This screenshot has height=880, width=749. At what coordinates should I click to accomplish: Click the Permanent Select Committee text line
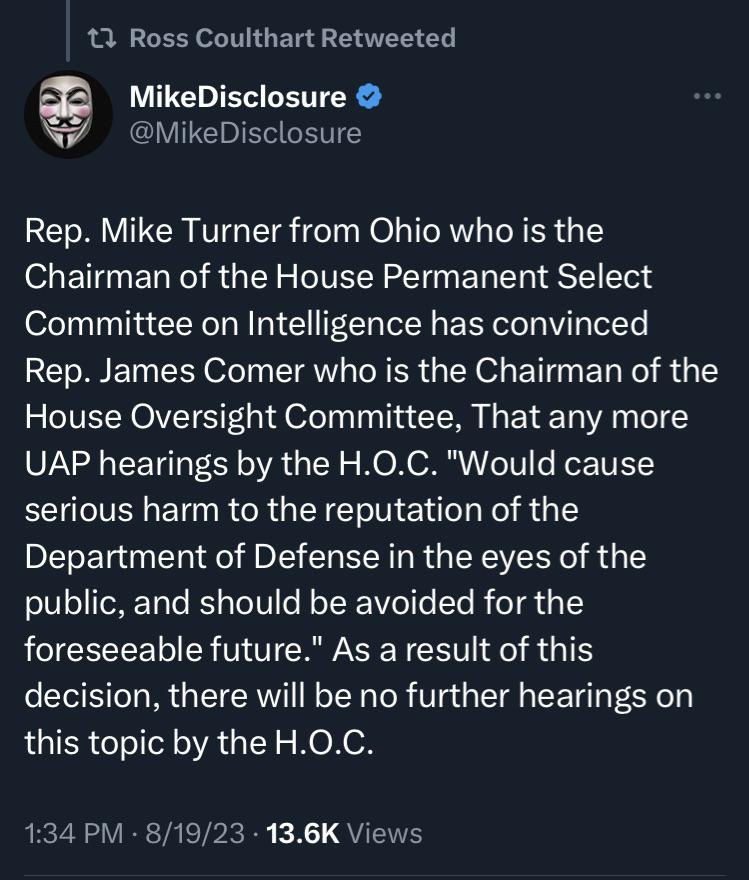[338, 277]
